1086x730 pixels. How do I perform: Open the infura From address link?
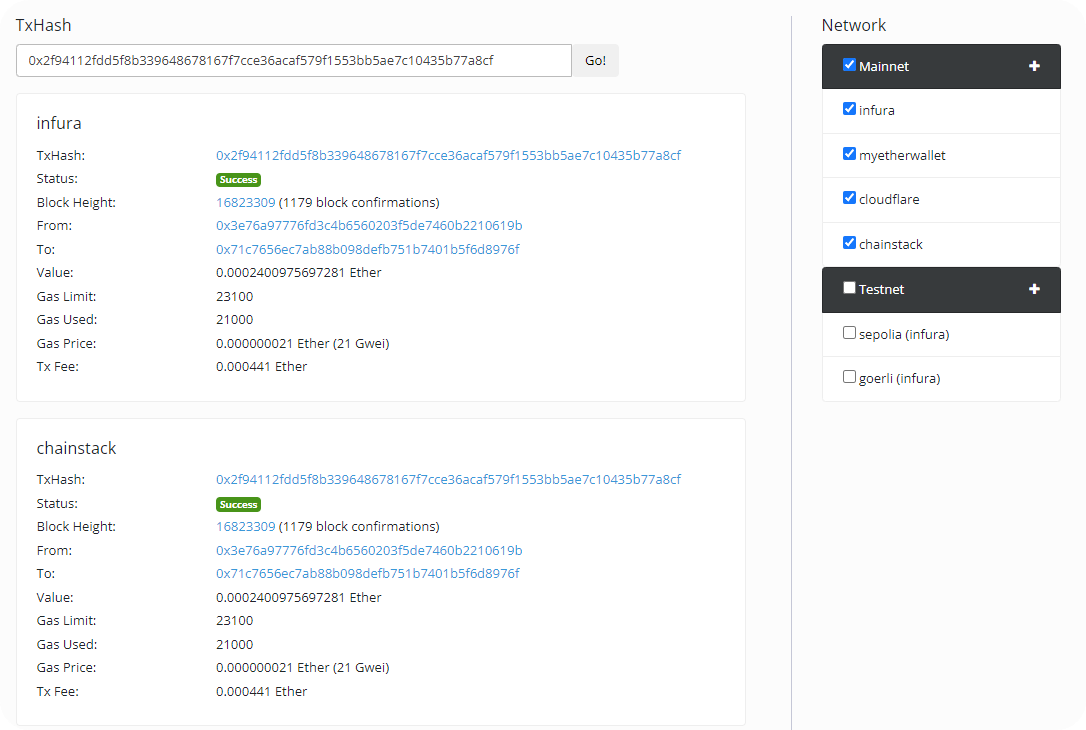click(x=369, y=226)
